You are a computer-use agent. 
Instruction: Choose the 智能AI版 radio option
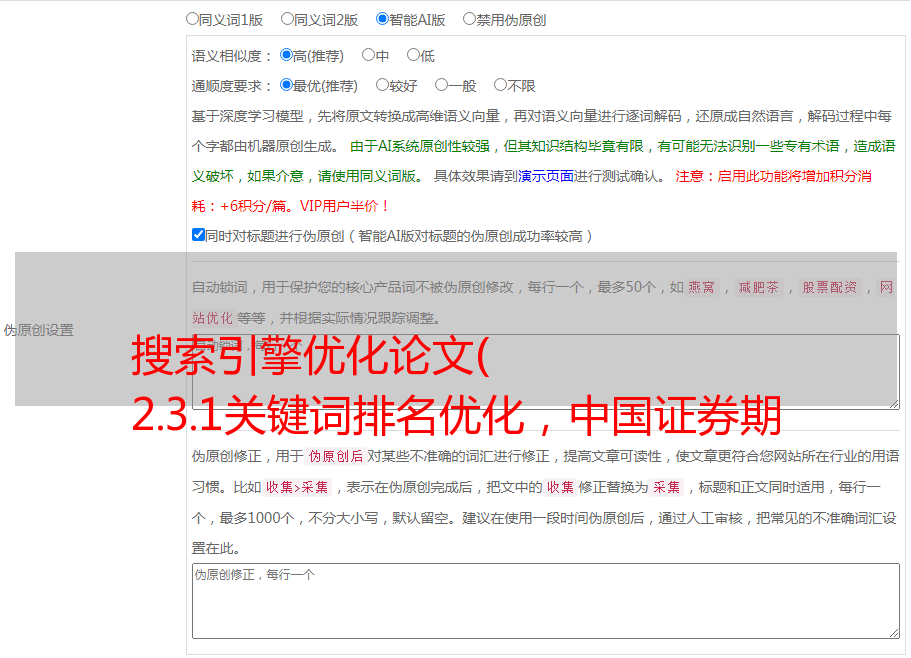point(382,19)
